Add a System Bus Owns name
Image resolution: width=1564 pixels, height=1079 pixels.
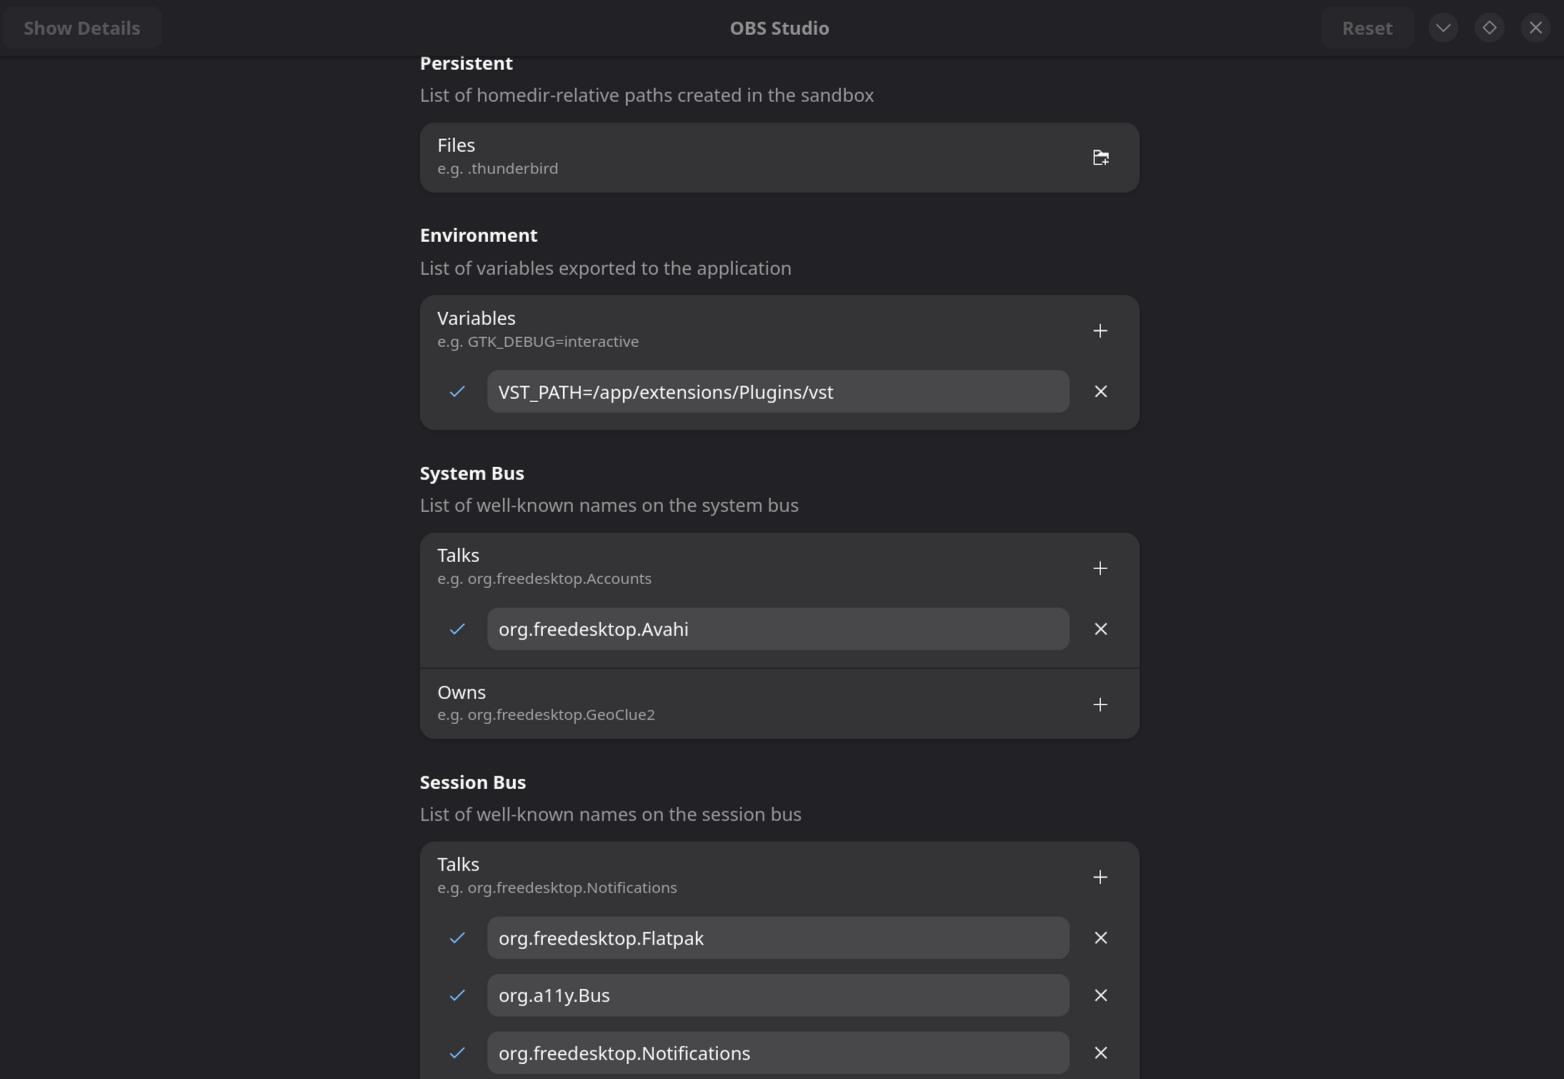[1100, 704]
